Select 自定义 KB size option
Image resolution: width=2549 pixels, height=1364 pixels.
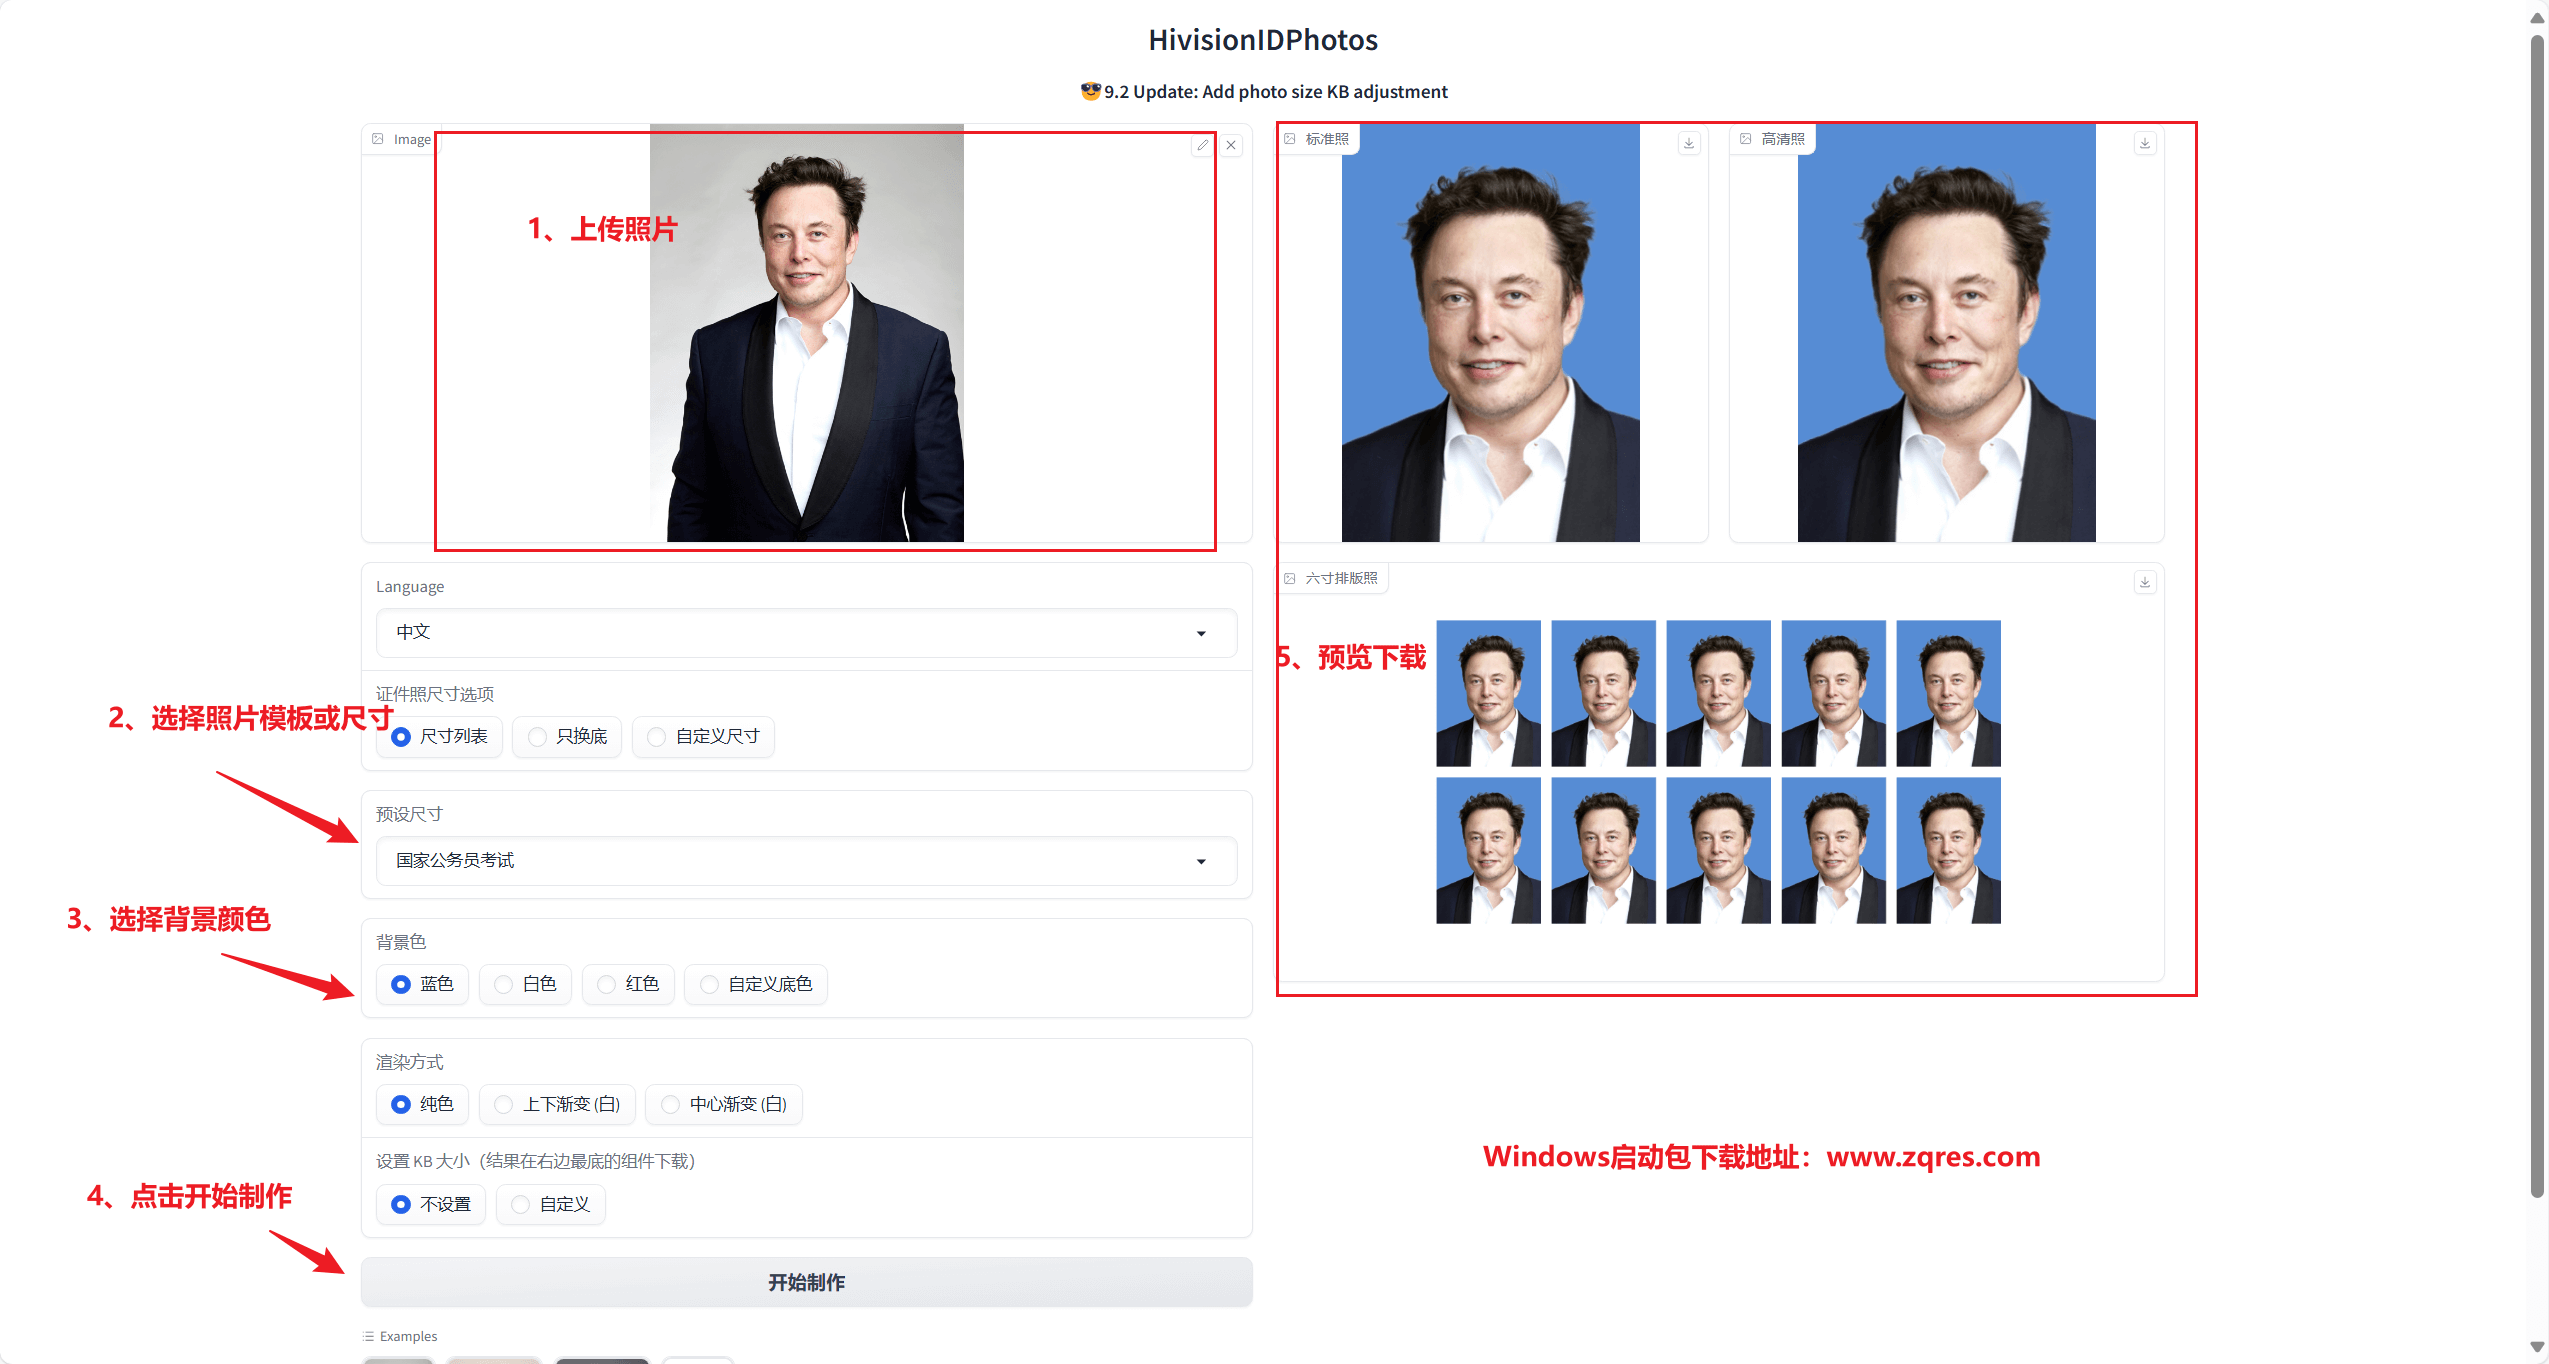tap(551, 1205)
